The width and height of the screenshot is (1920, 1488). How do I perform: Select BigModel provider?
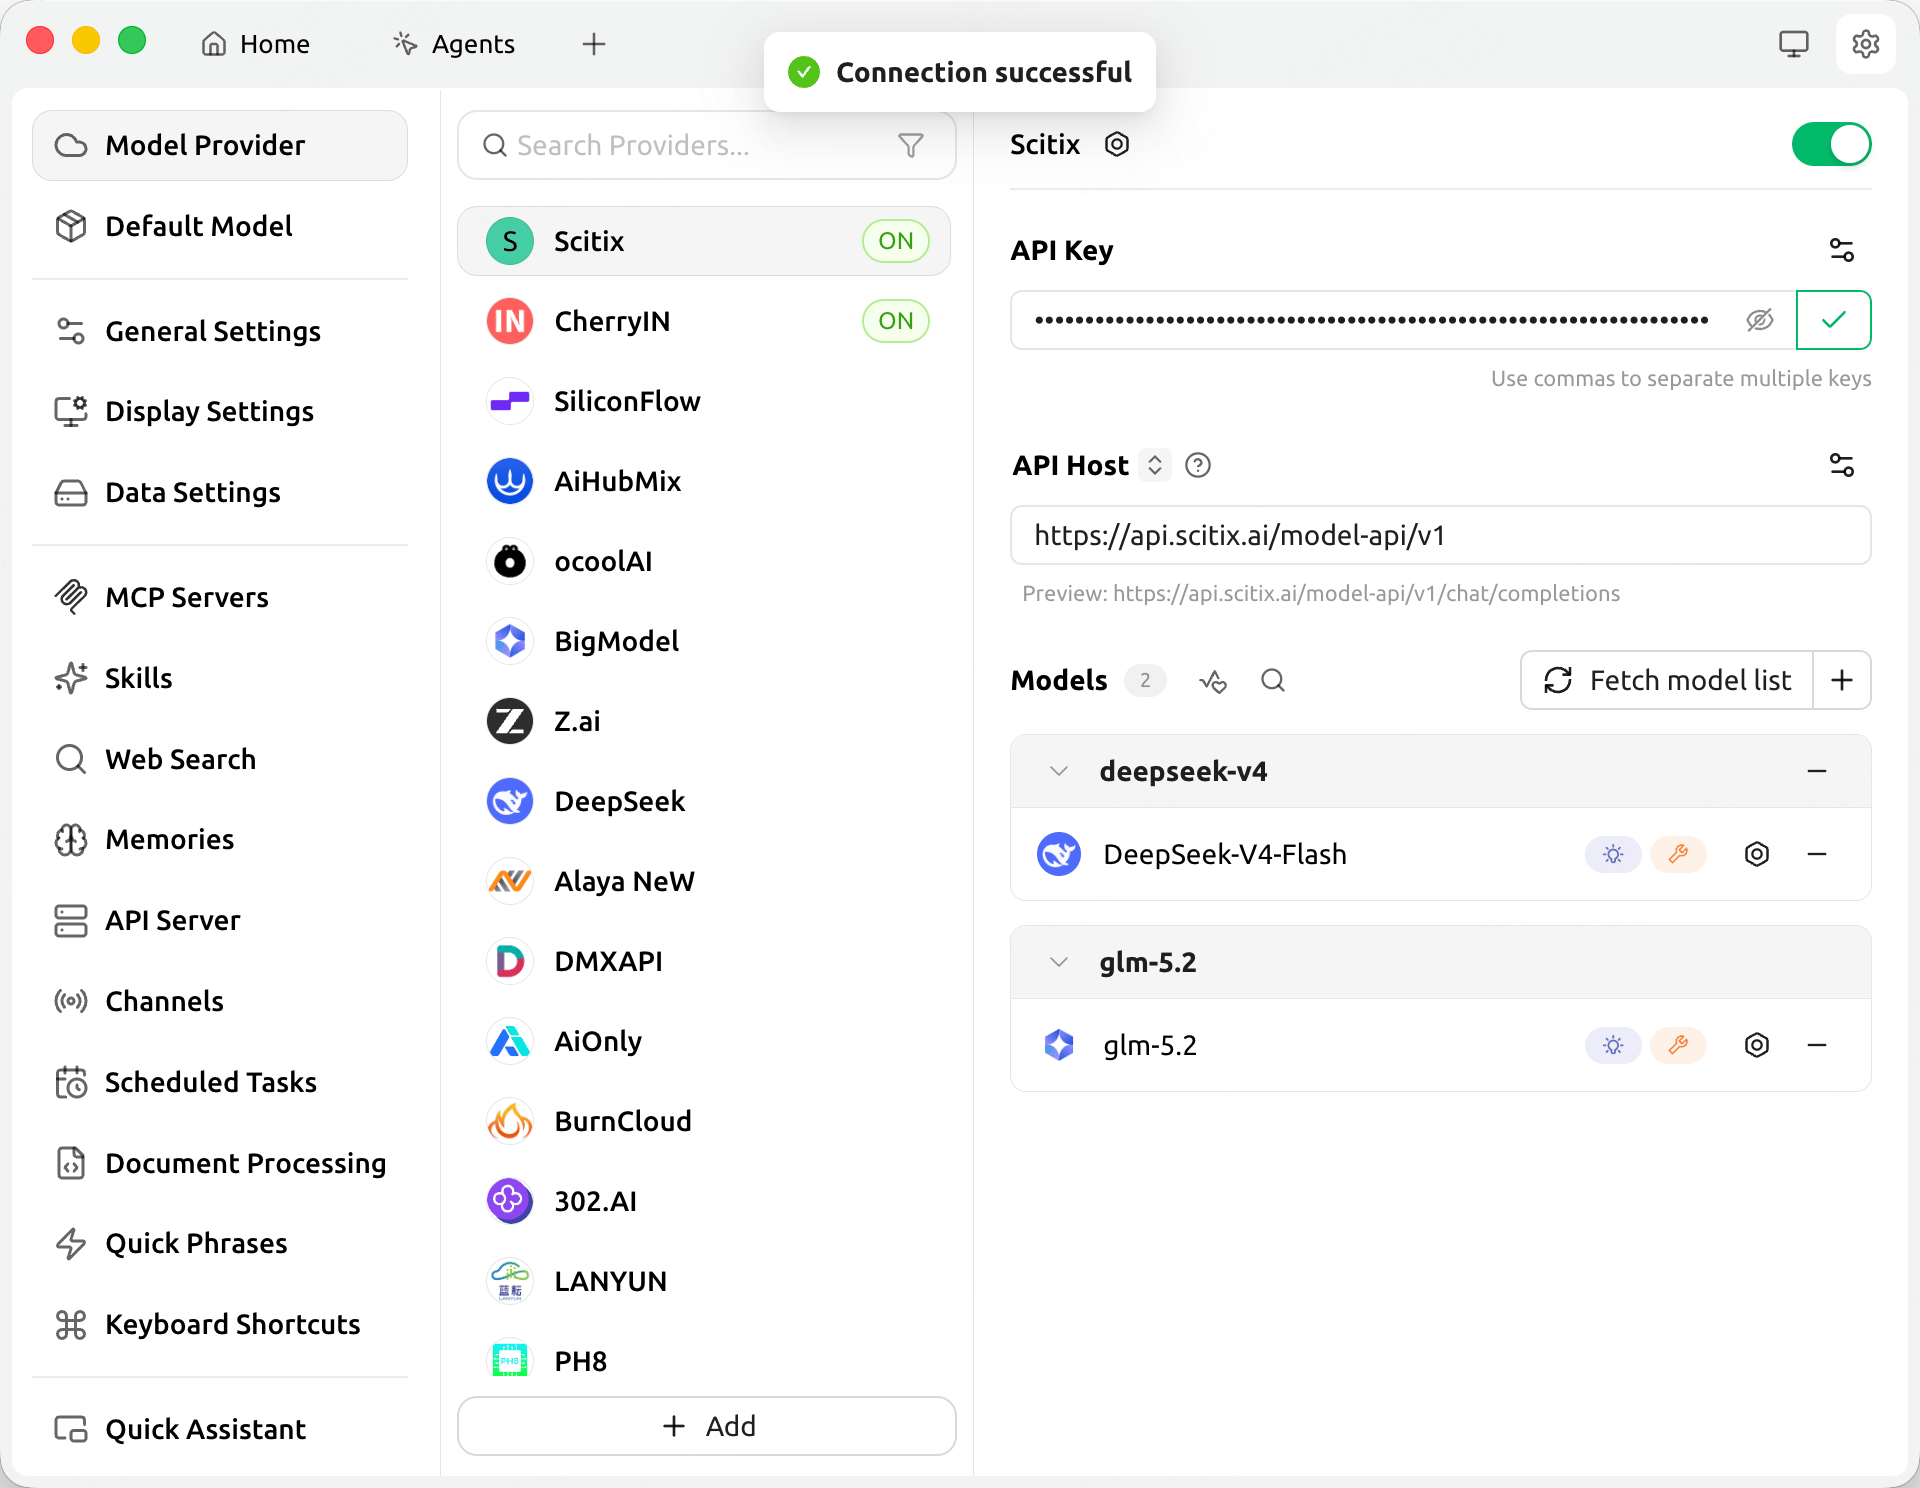704,641
